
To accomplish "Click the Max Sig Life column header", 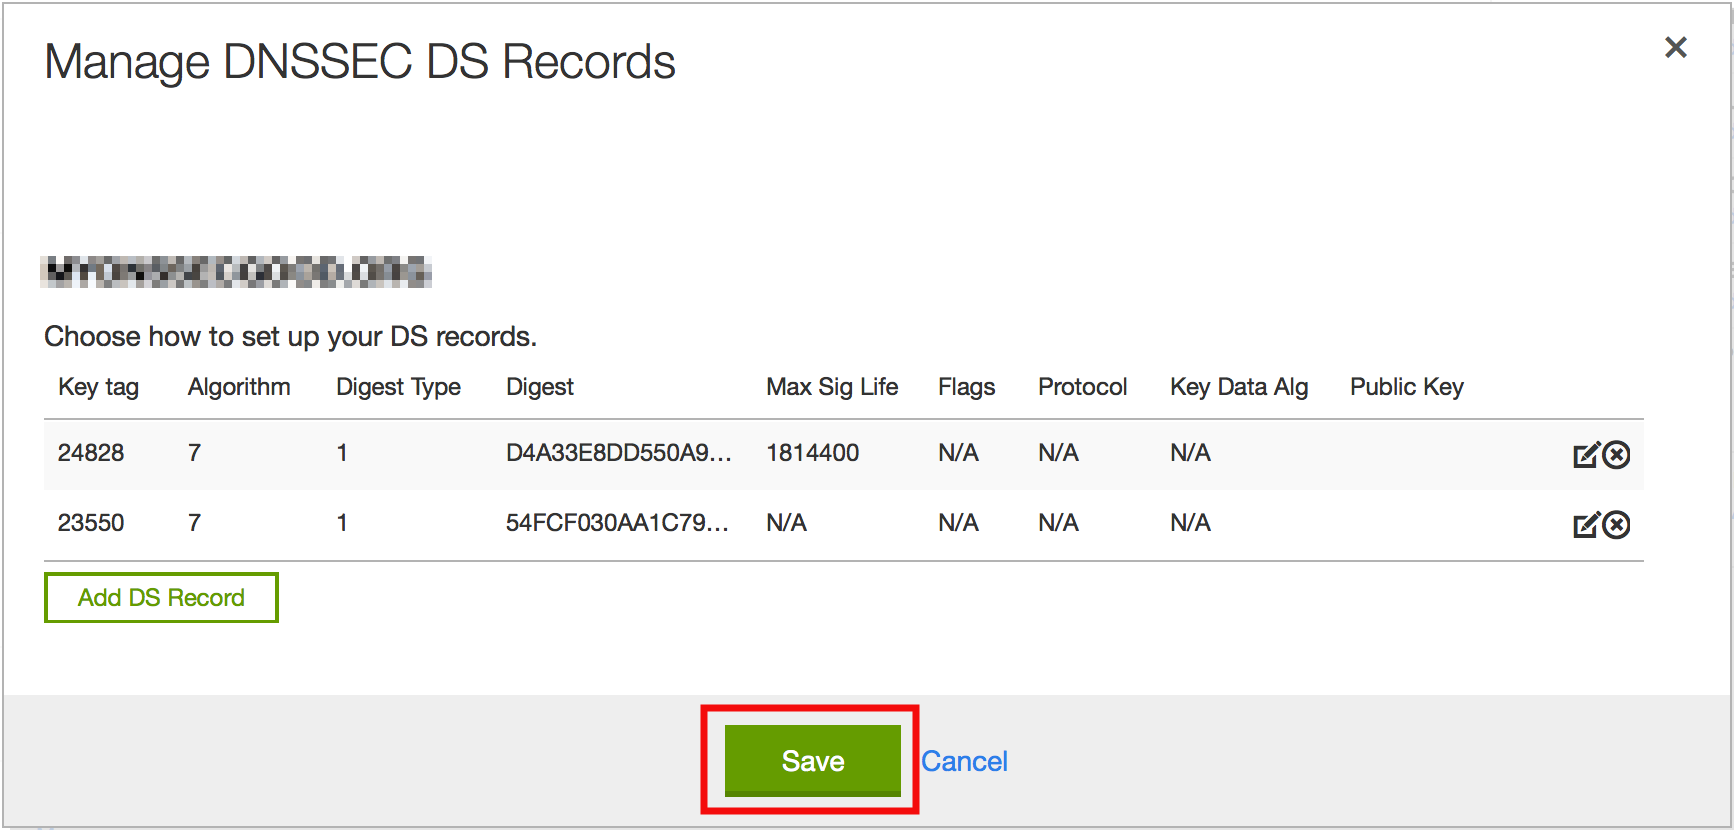I will (x=832, y=387).
